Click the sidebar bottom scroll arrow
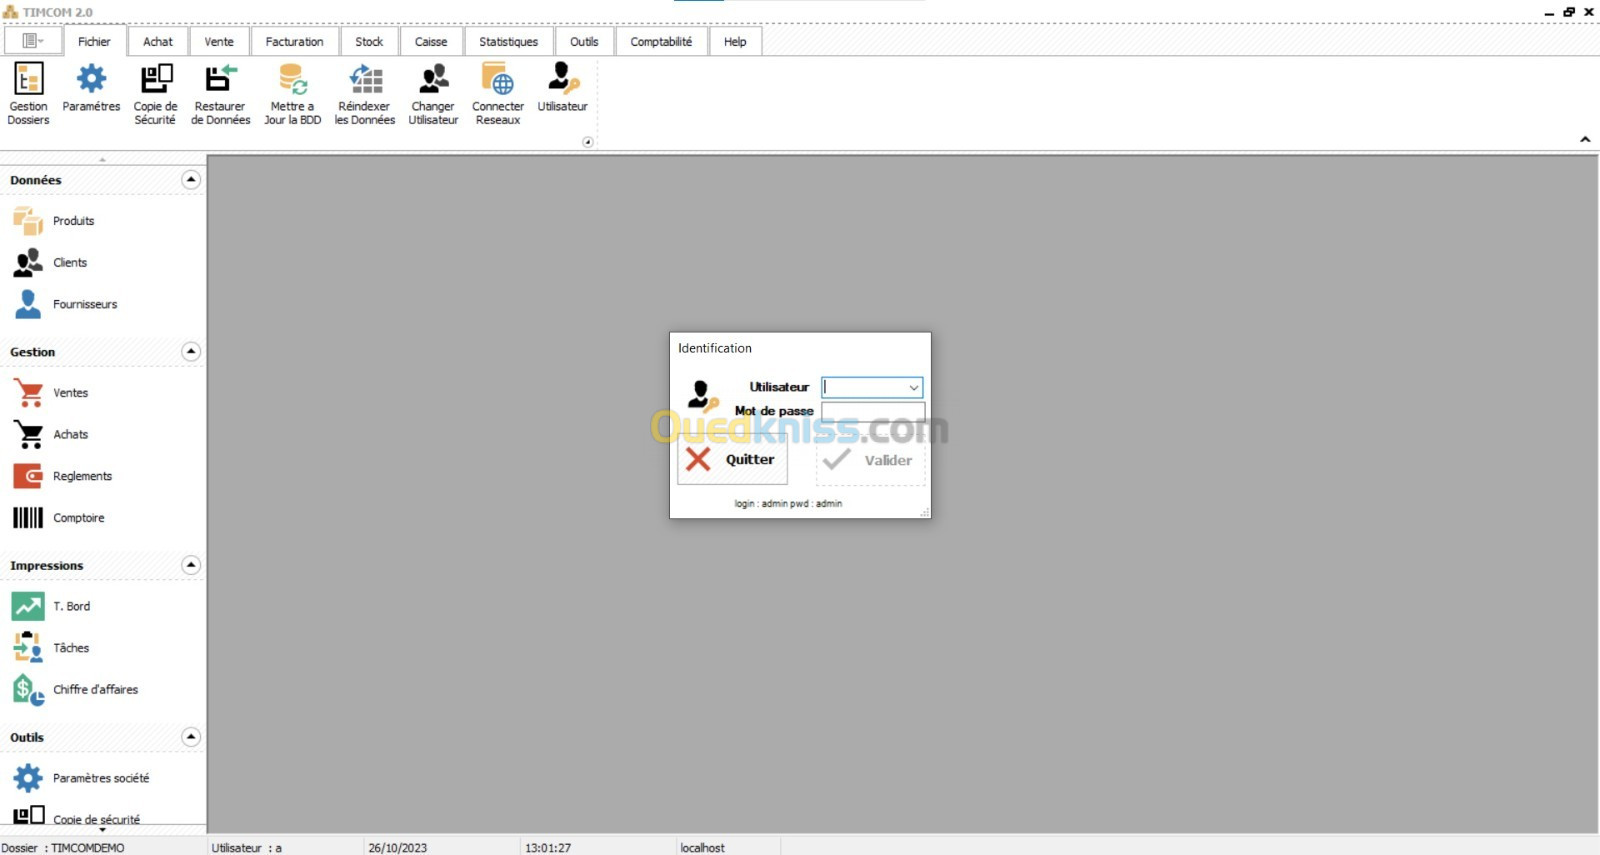The height and width of the screenshot is (855, 1600). pos(102,829)
